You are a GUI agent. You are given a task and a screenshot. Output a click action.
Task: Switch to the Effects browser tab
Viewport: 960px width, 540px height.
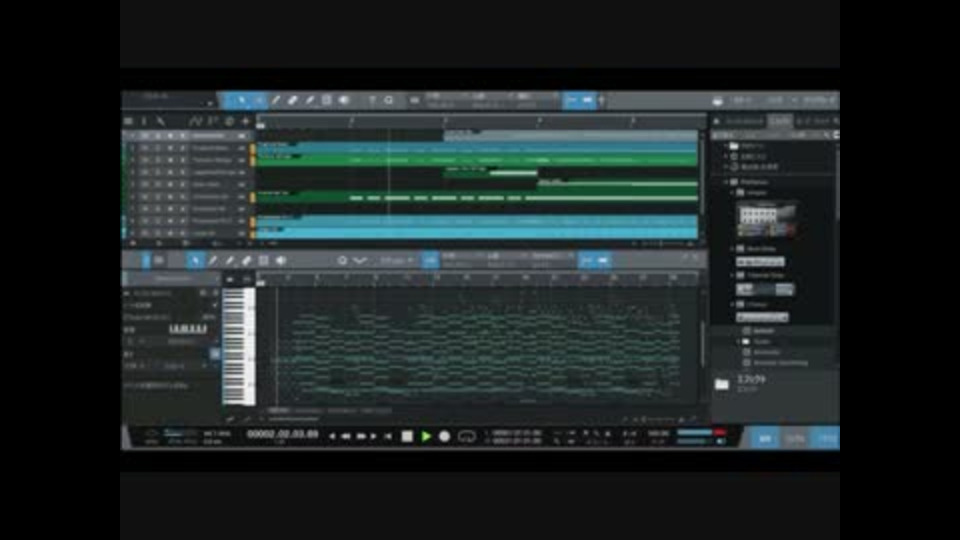click(x=781, y=121)
